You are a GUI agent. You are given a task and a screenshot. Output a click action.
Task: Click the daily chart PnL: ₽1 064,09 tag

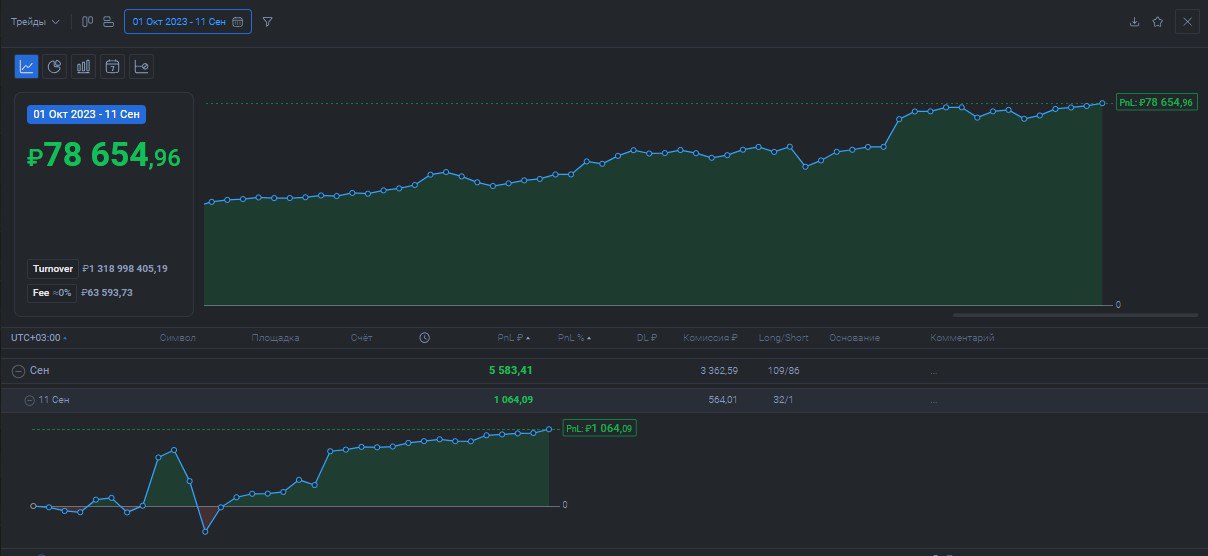[600, 428]
